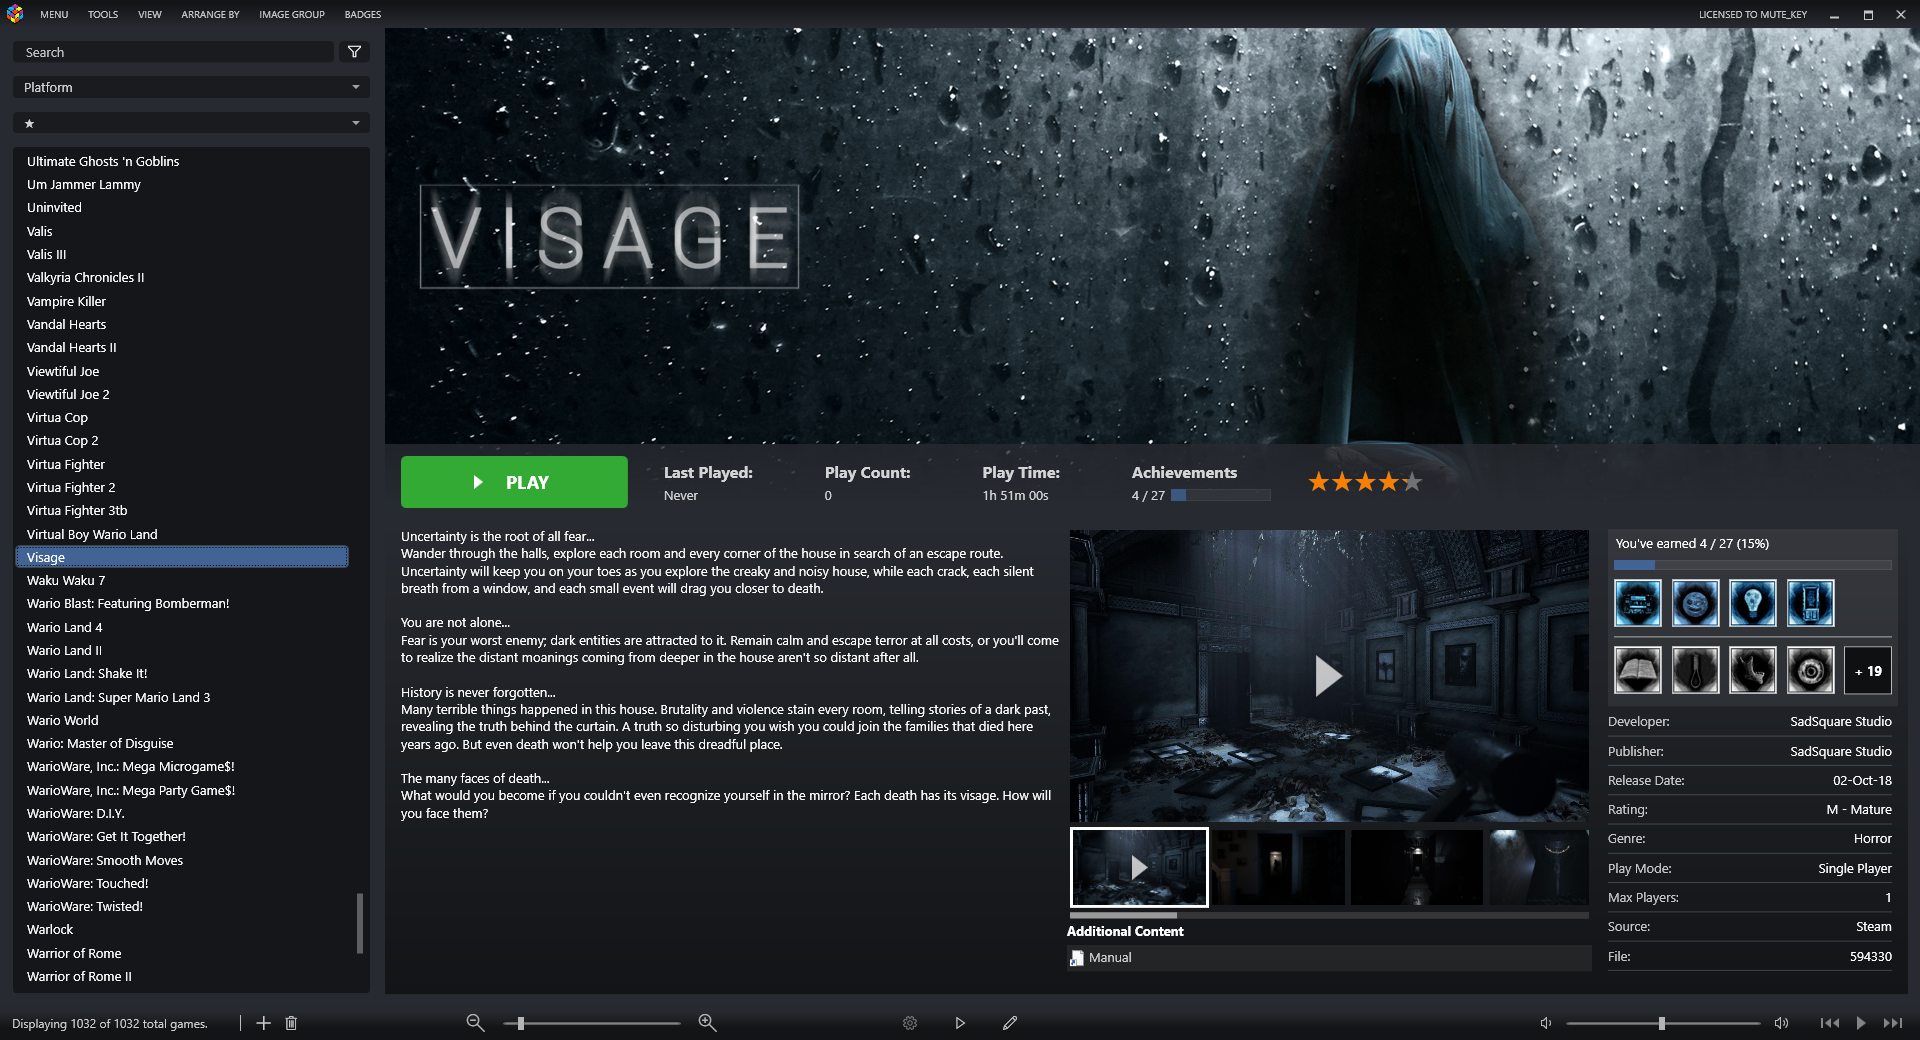
Task: Select Valkyria Chronicles II
Action: [182, 277]
